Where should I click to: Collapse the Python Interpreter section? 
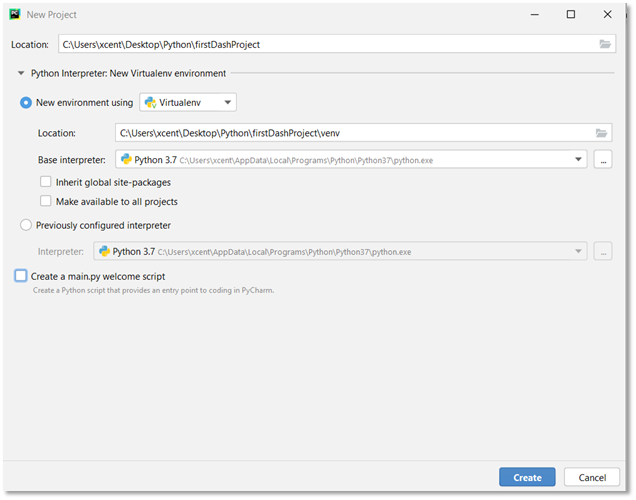[21, 73]
